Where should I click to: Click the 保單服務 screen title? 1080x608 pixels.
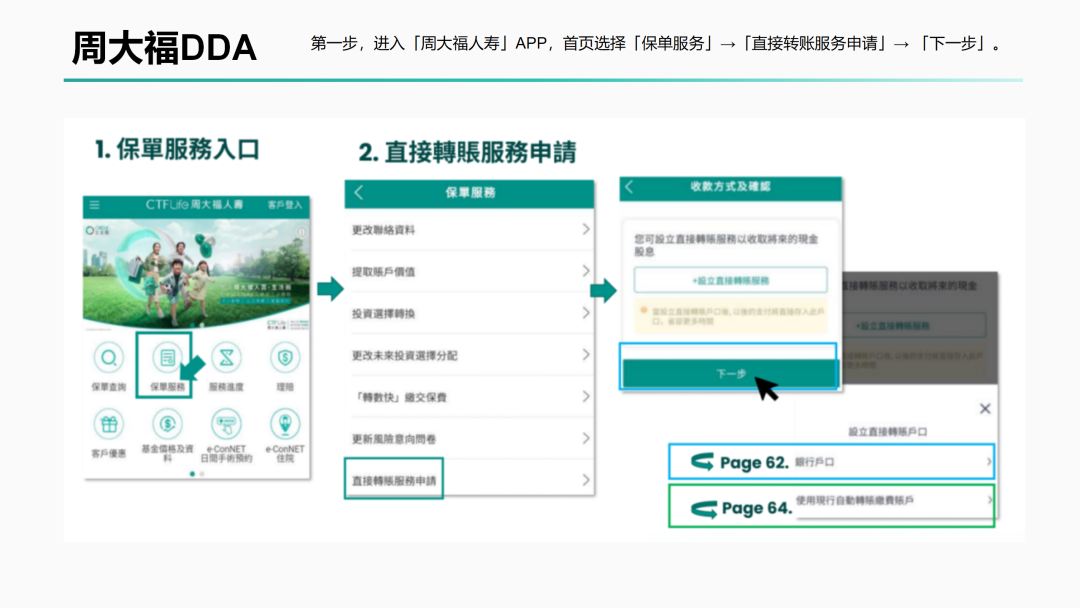470,193
